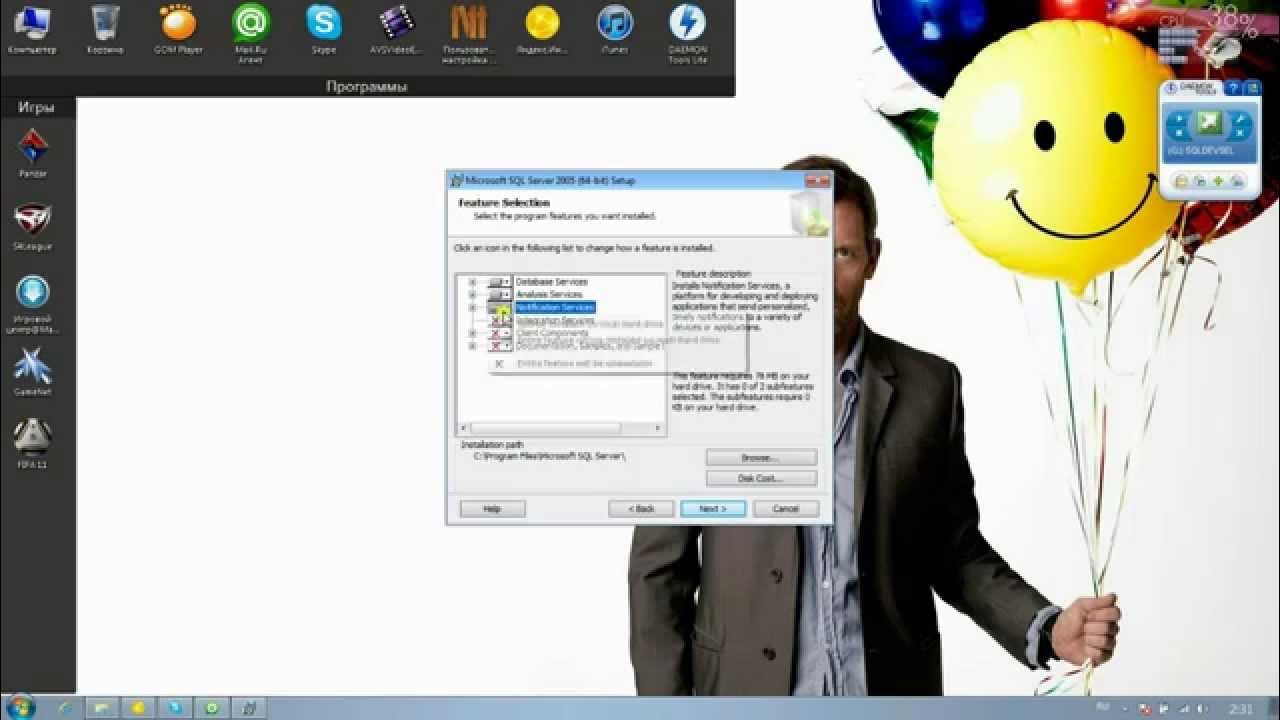Launch Skype from the desktop
1280x720 pixels.
(323, 30)
